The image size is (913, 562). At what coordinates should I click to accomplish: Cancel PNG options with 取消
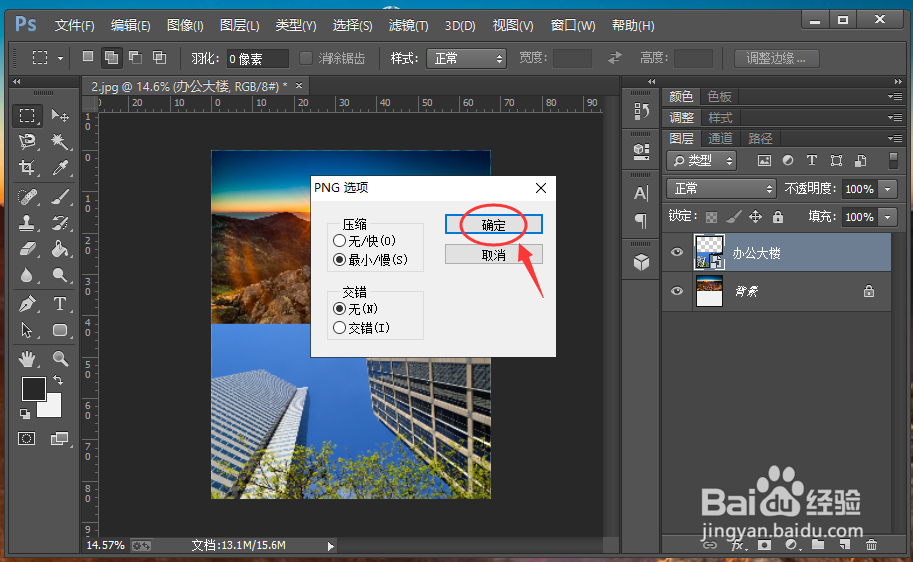tap(494, 255)
